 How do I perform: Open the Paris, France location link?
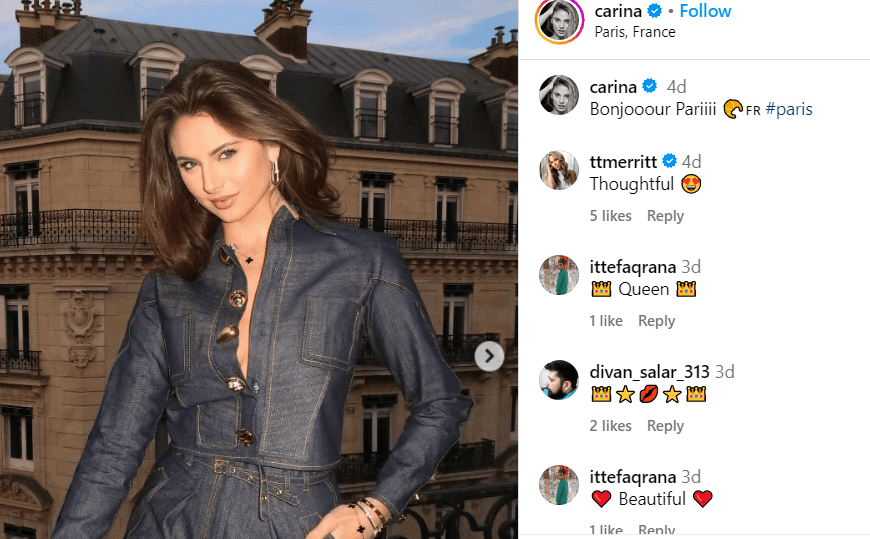click(x=635, y=32)
